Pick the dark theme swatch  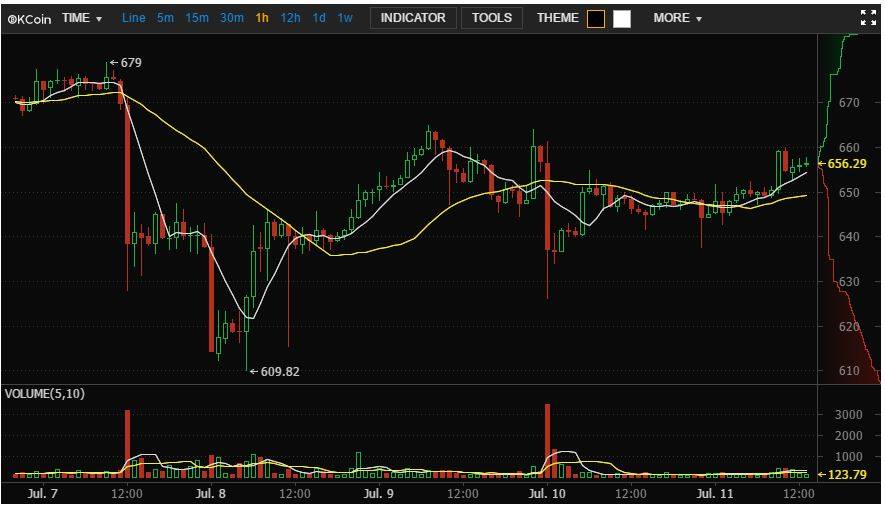(596, 18)
